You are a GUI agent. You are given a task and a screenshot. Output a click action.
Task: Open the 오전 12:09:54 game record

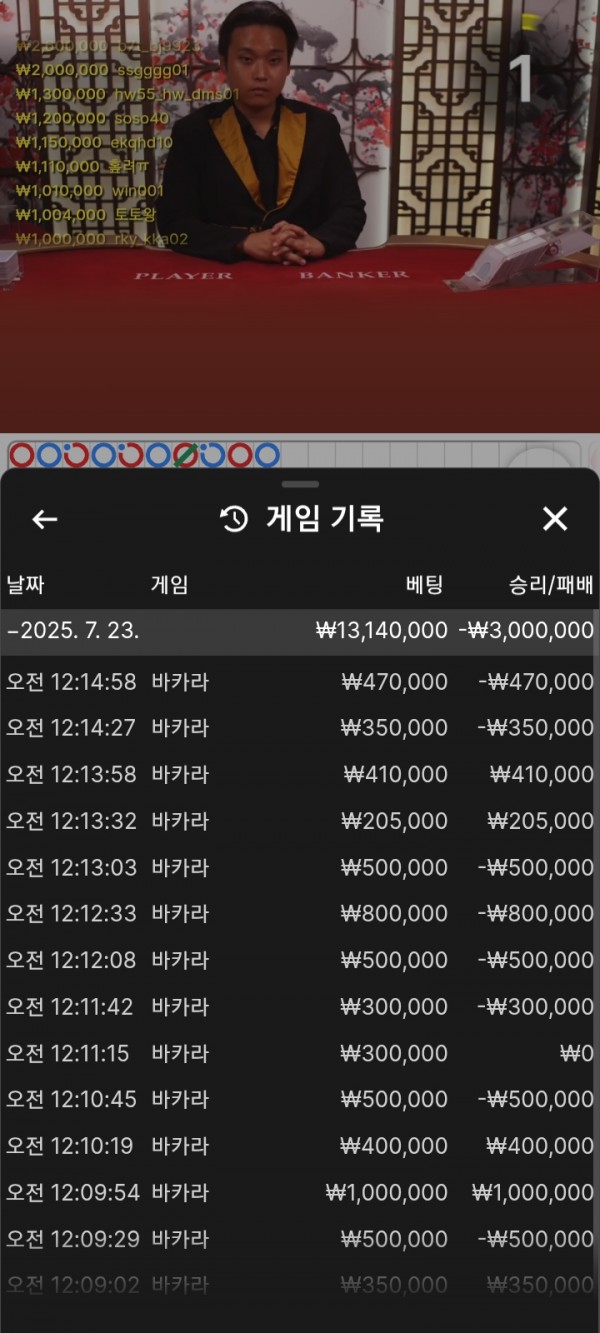click(x=300, y=1192)
